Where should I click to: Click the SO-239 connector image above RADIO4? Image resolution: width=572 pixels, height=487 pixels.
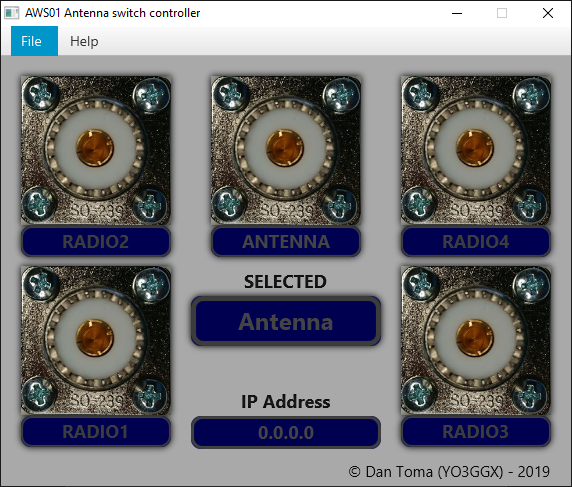click(x=476, y=150)
